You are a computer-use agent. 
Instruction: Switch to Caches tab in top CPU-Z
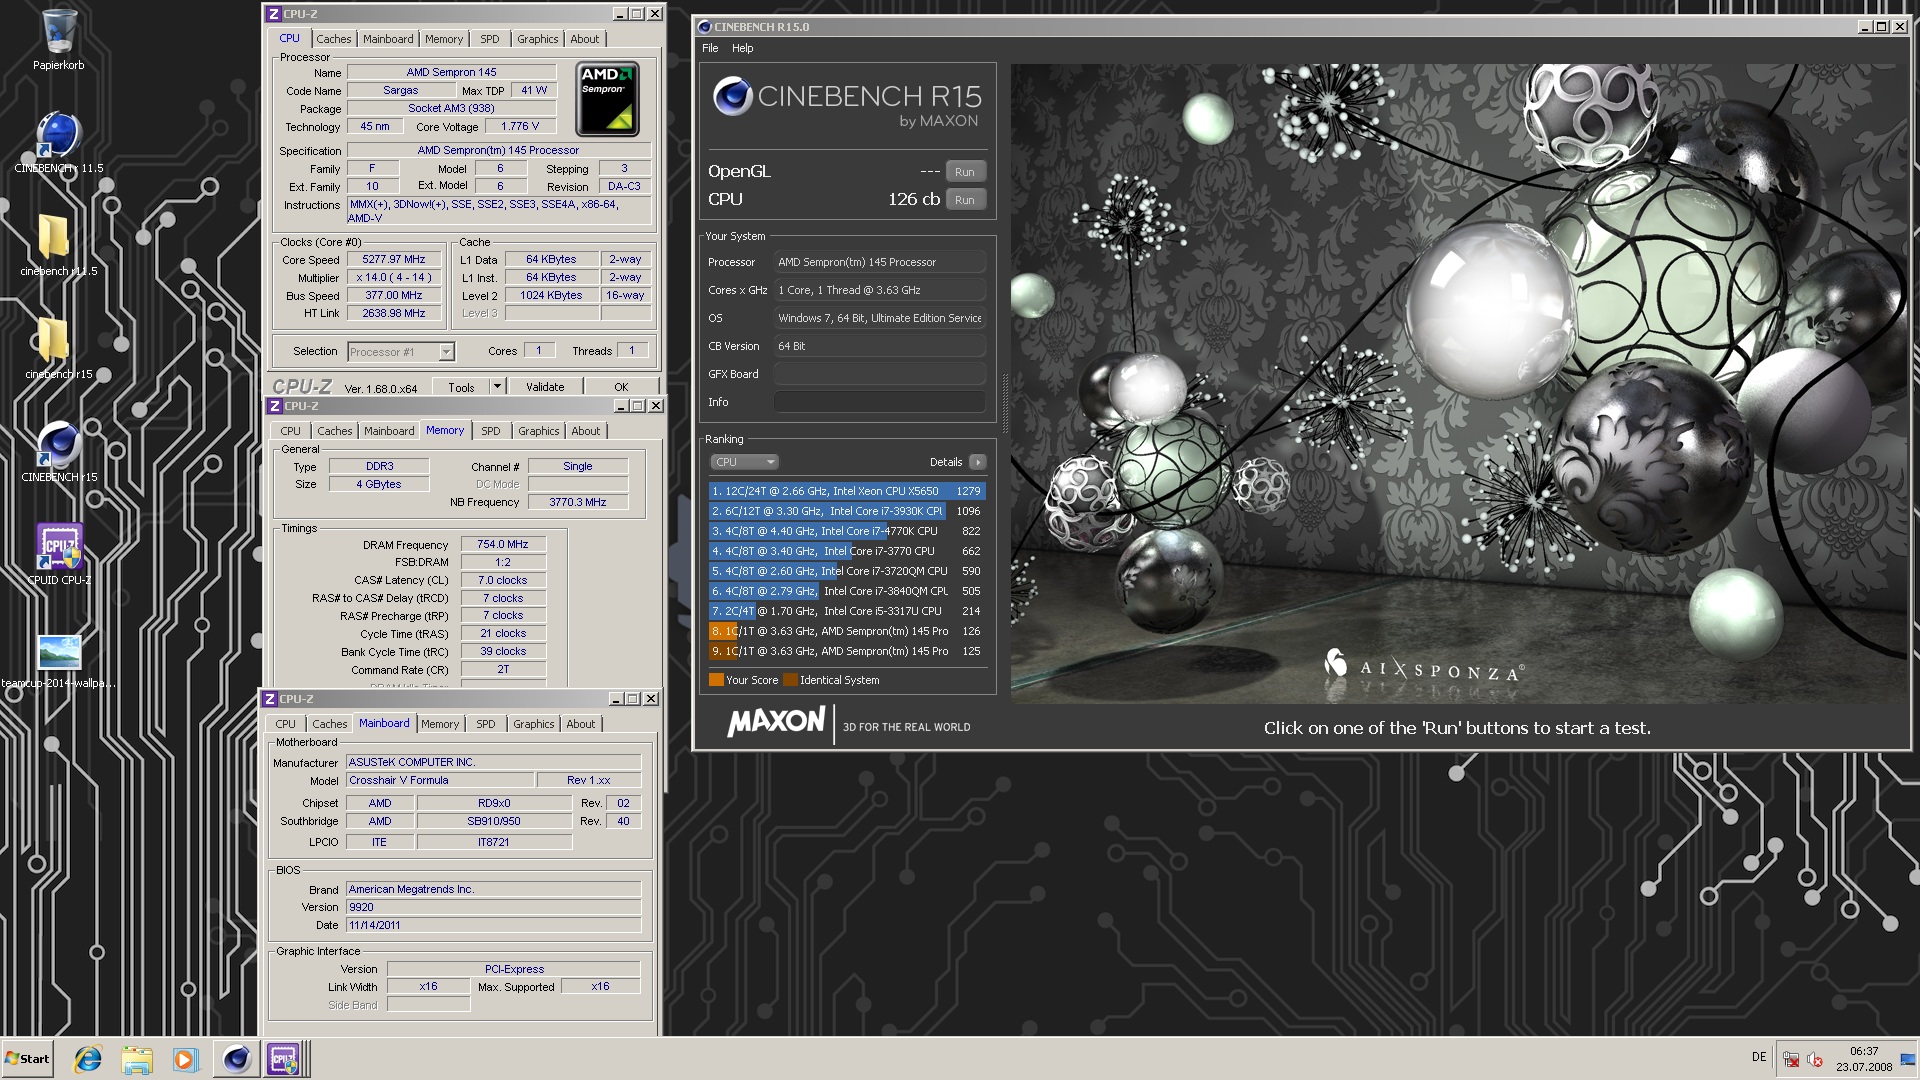[334, 39]
